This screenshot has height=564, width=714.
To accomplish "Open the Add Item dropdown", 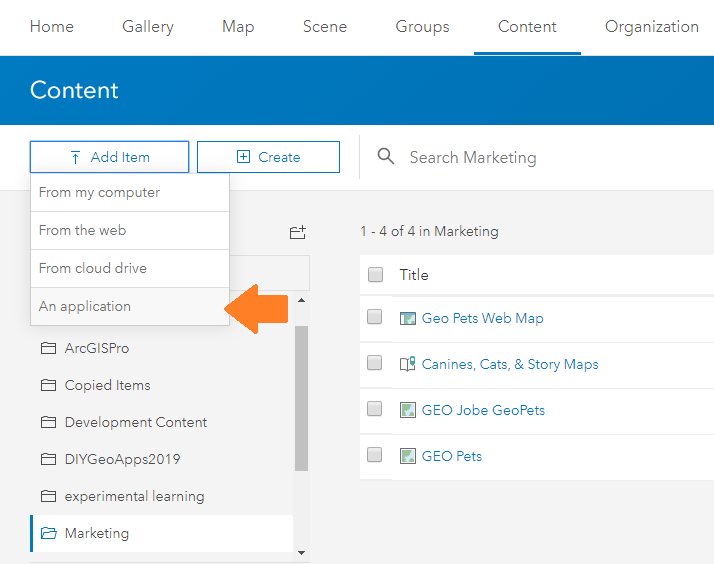I will pyautogui.click(x=109, y=157).
